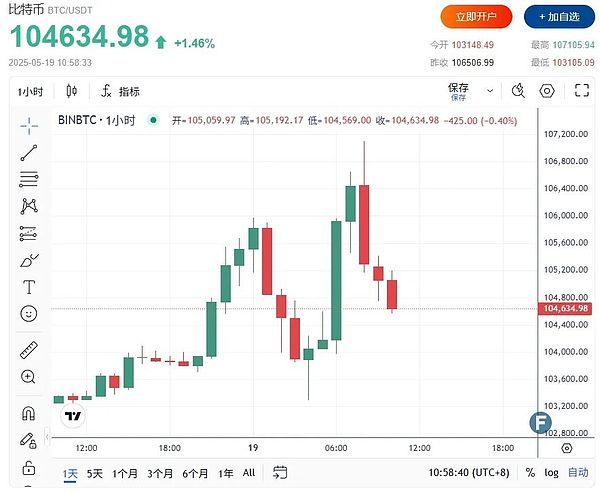Viewport: 600px width, 493px height.
Task: Toggle lock all drawing tools
Action: 28,467
